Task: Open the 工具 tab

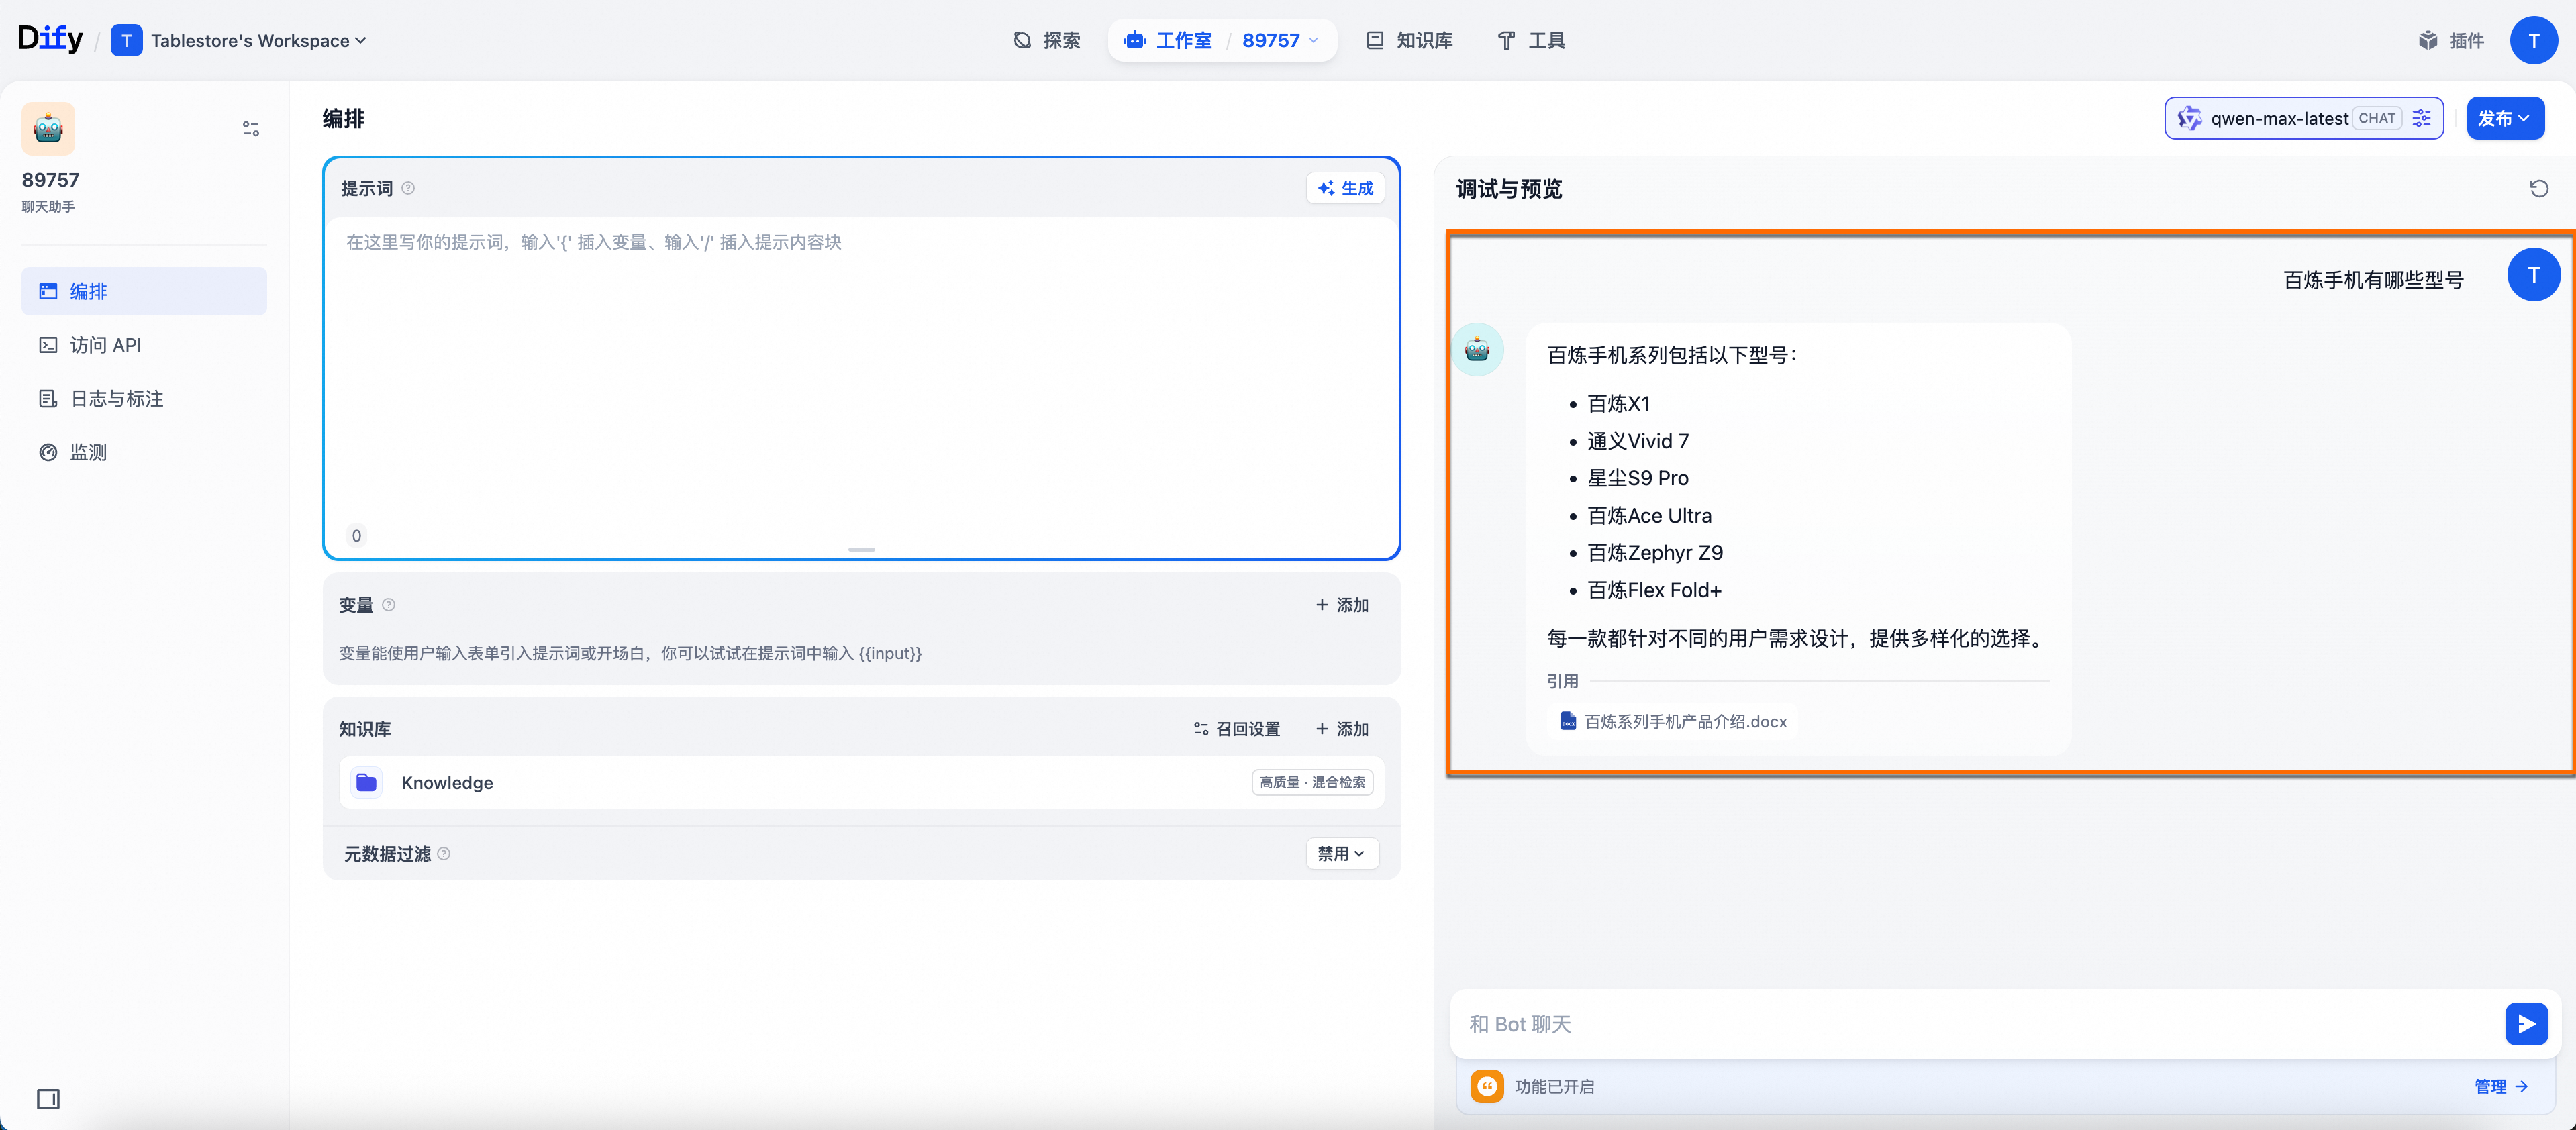Action: point(1531,41)
